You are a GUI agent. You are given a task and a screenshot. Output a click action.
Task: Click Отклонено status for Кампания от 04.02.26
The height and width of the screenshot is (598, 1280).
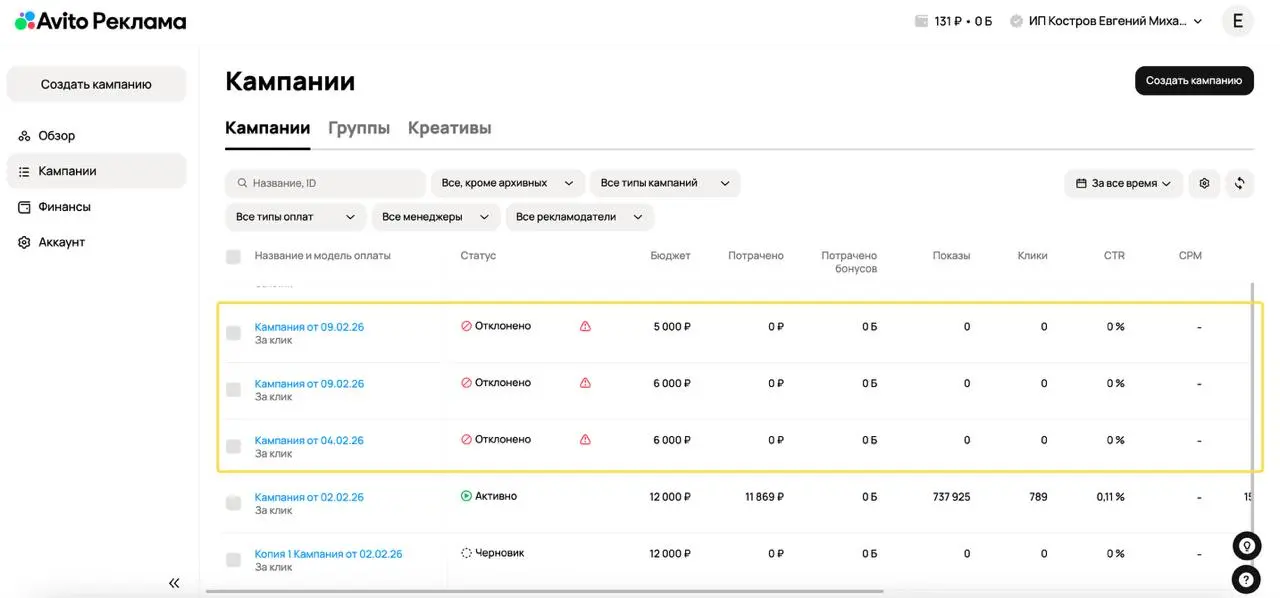click(496, 439)
